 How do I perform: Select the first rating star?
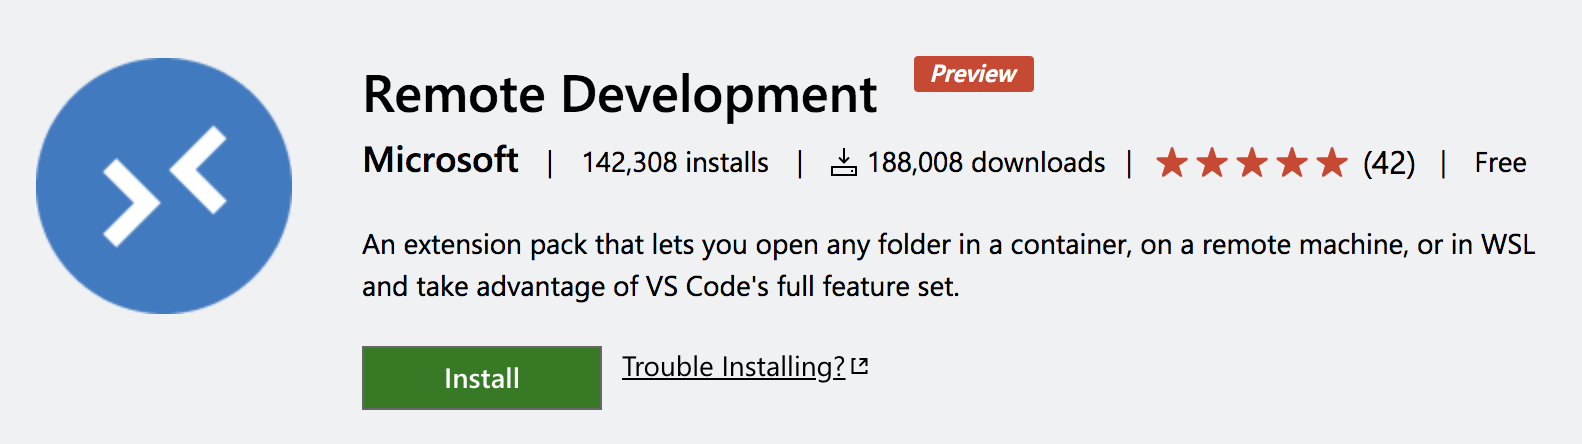1172,162
